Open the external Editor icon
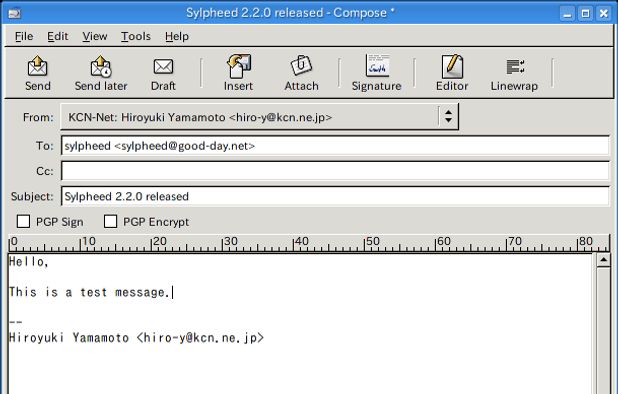This screenshot has width=618, height=394. [452, 66]
